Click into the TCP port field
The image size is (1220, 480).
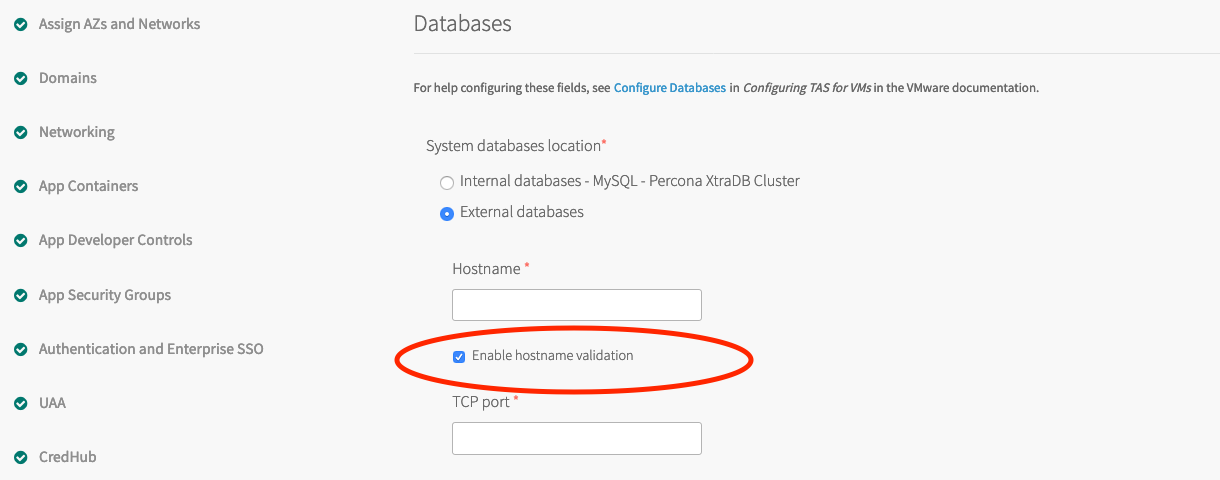[x=576, y=438]
